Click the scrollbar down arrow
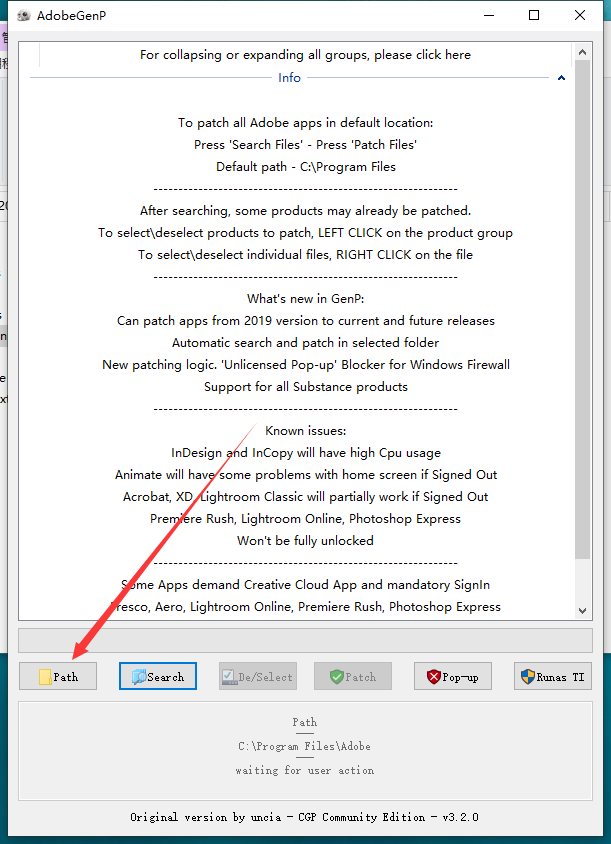This screenshot has width=611, height=844. point(582,610)
